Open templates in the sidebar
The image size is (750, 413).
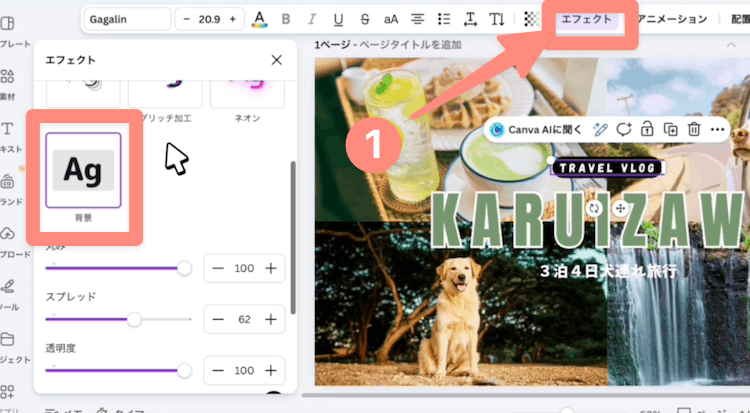pyautogui.click(x=8, y=31)
